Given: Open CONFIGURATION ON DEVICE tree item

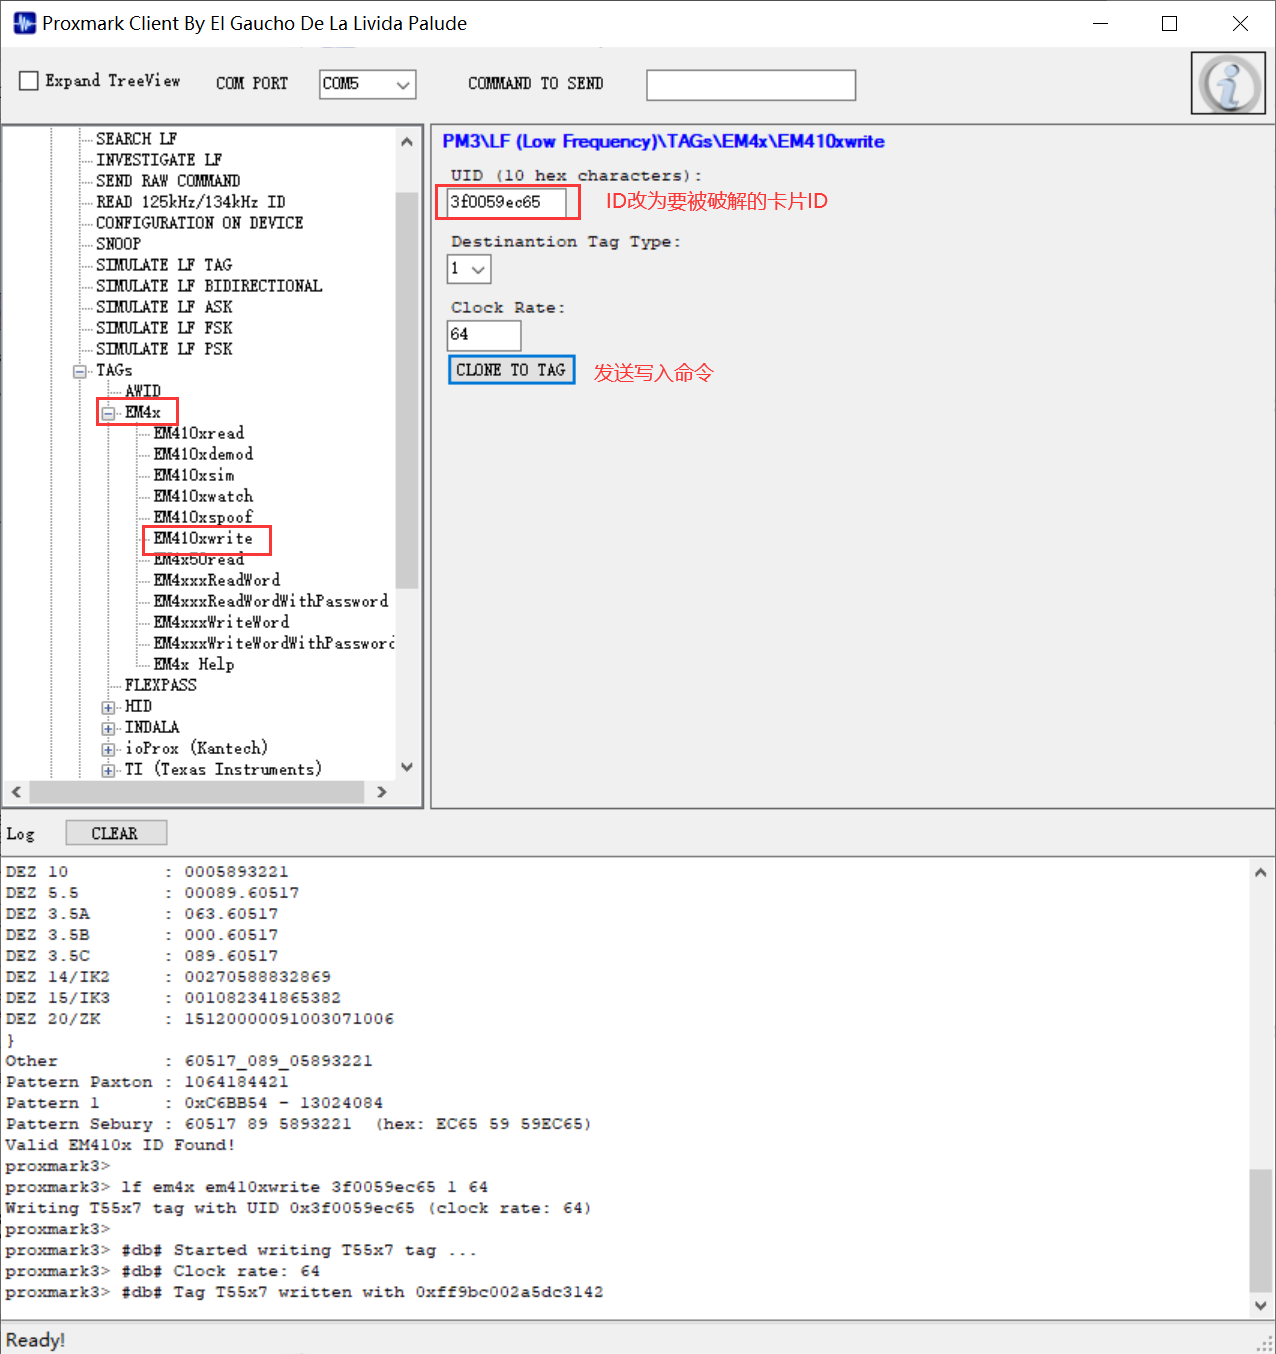Looking at the screenshot, I should tap(200, 223).
